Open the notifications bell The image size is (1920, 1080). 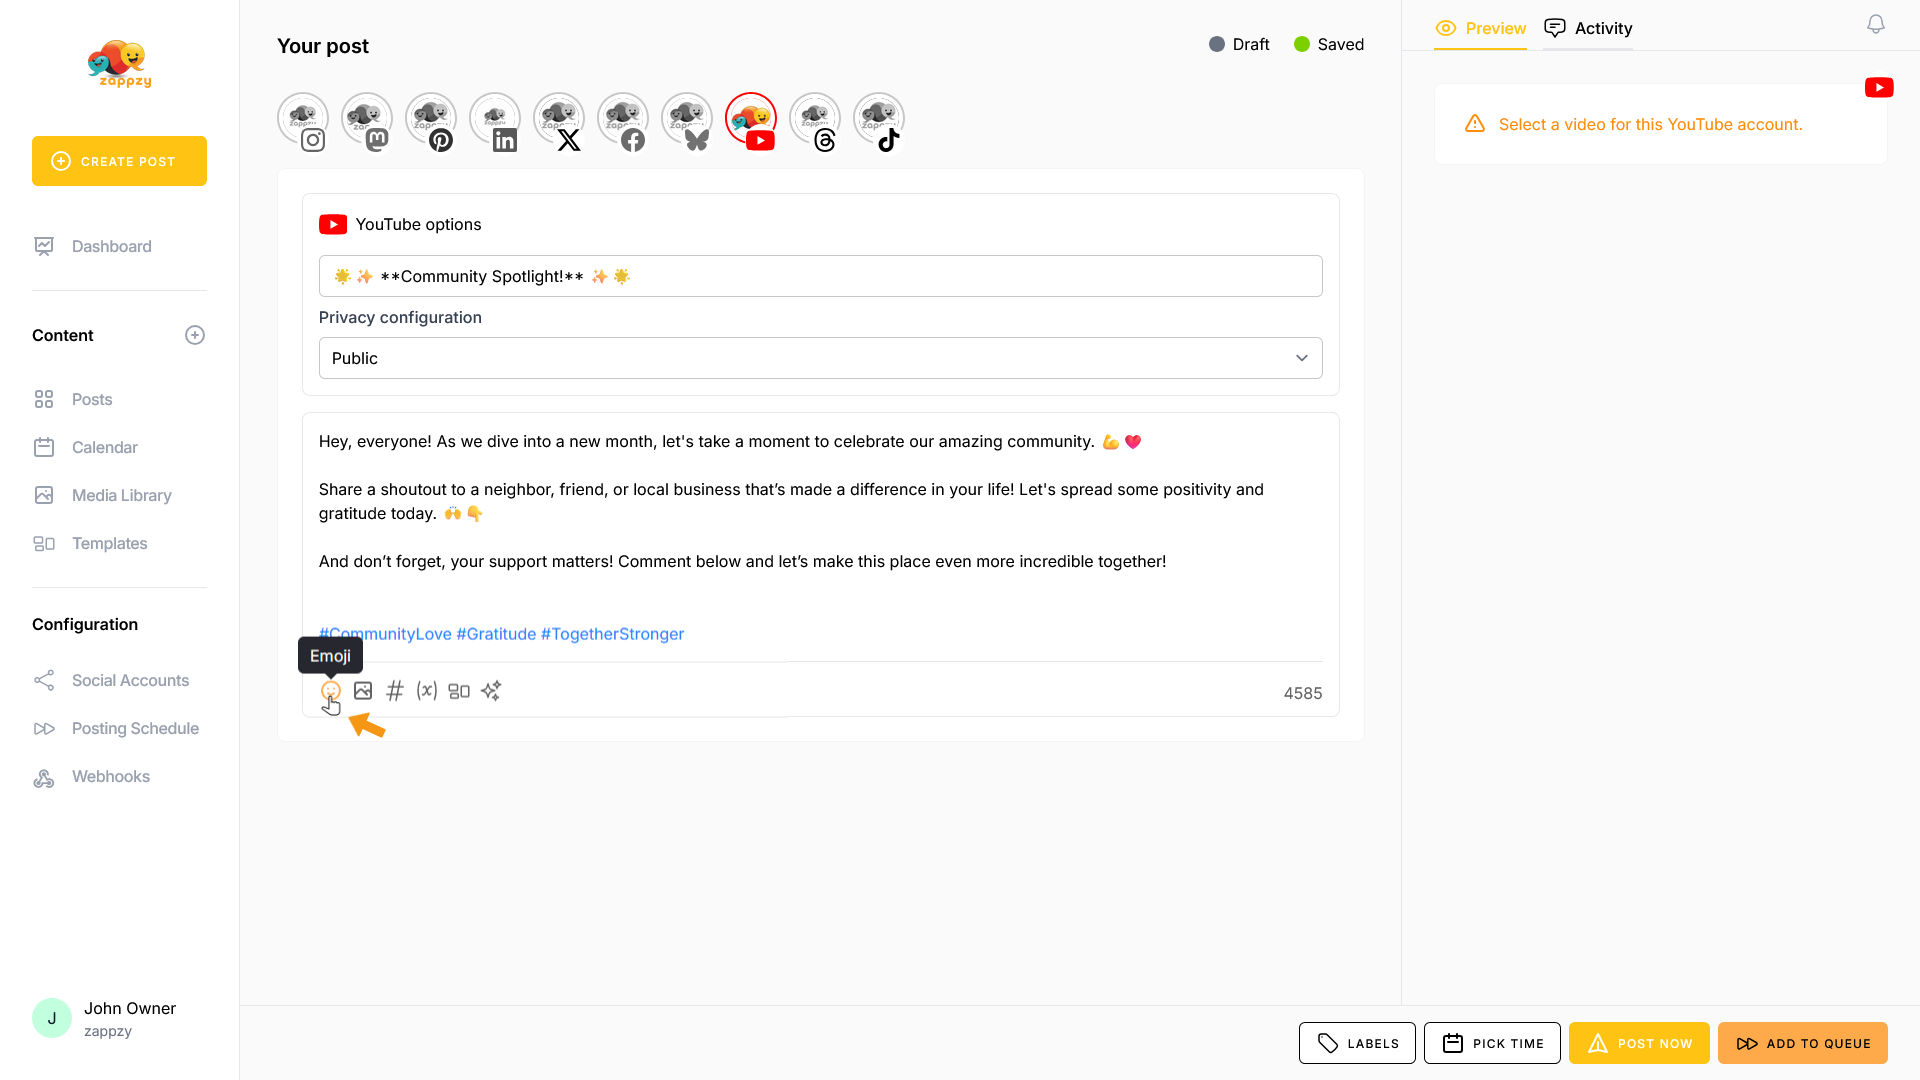coord(1875,25)
